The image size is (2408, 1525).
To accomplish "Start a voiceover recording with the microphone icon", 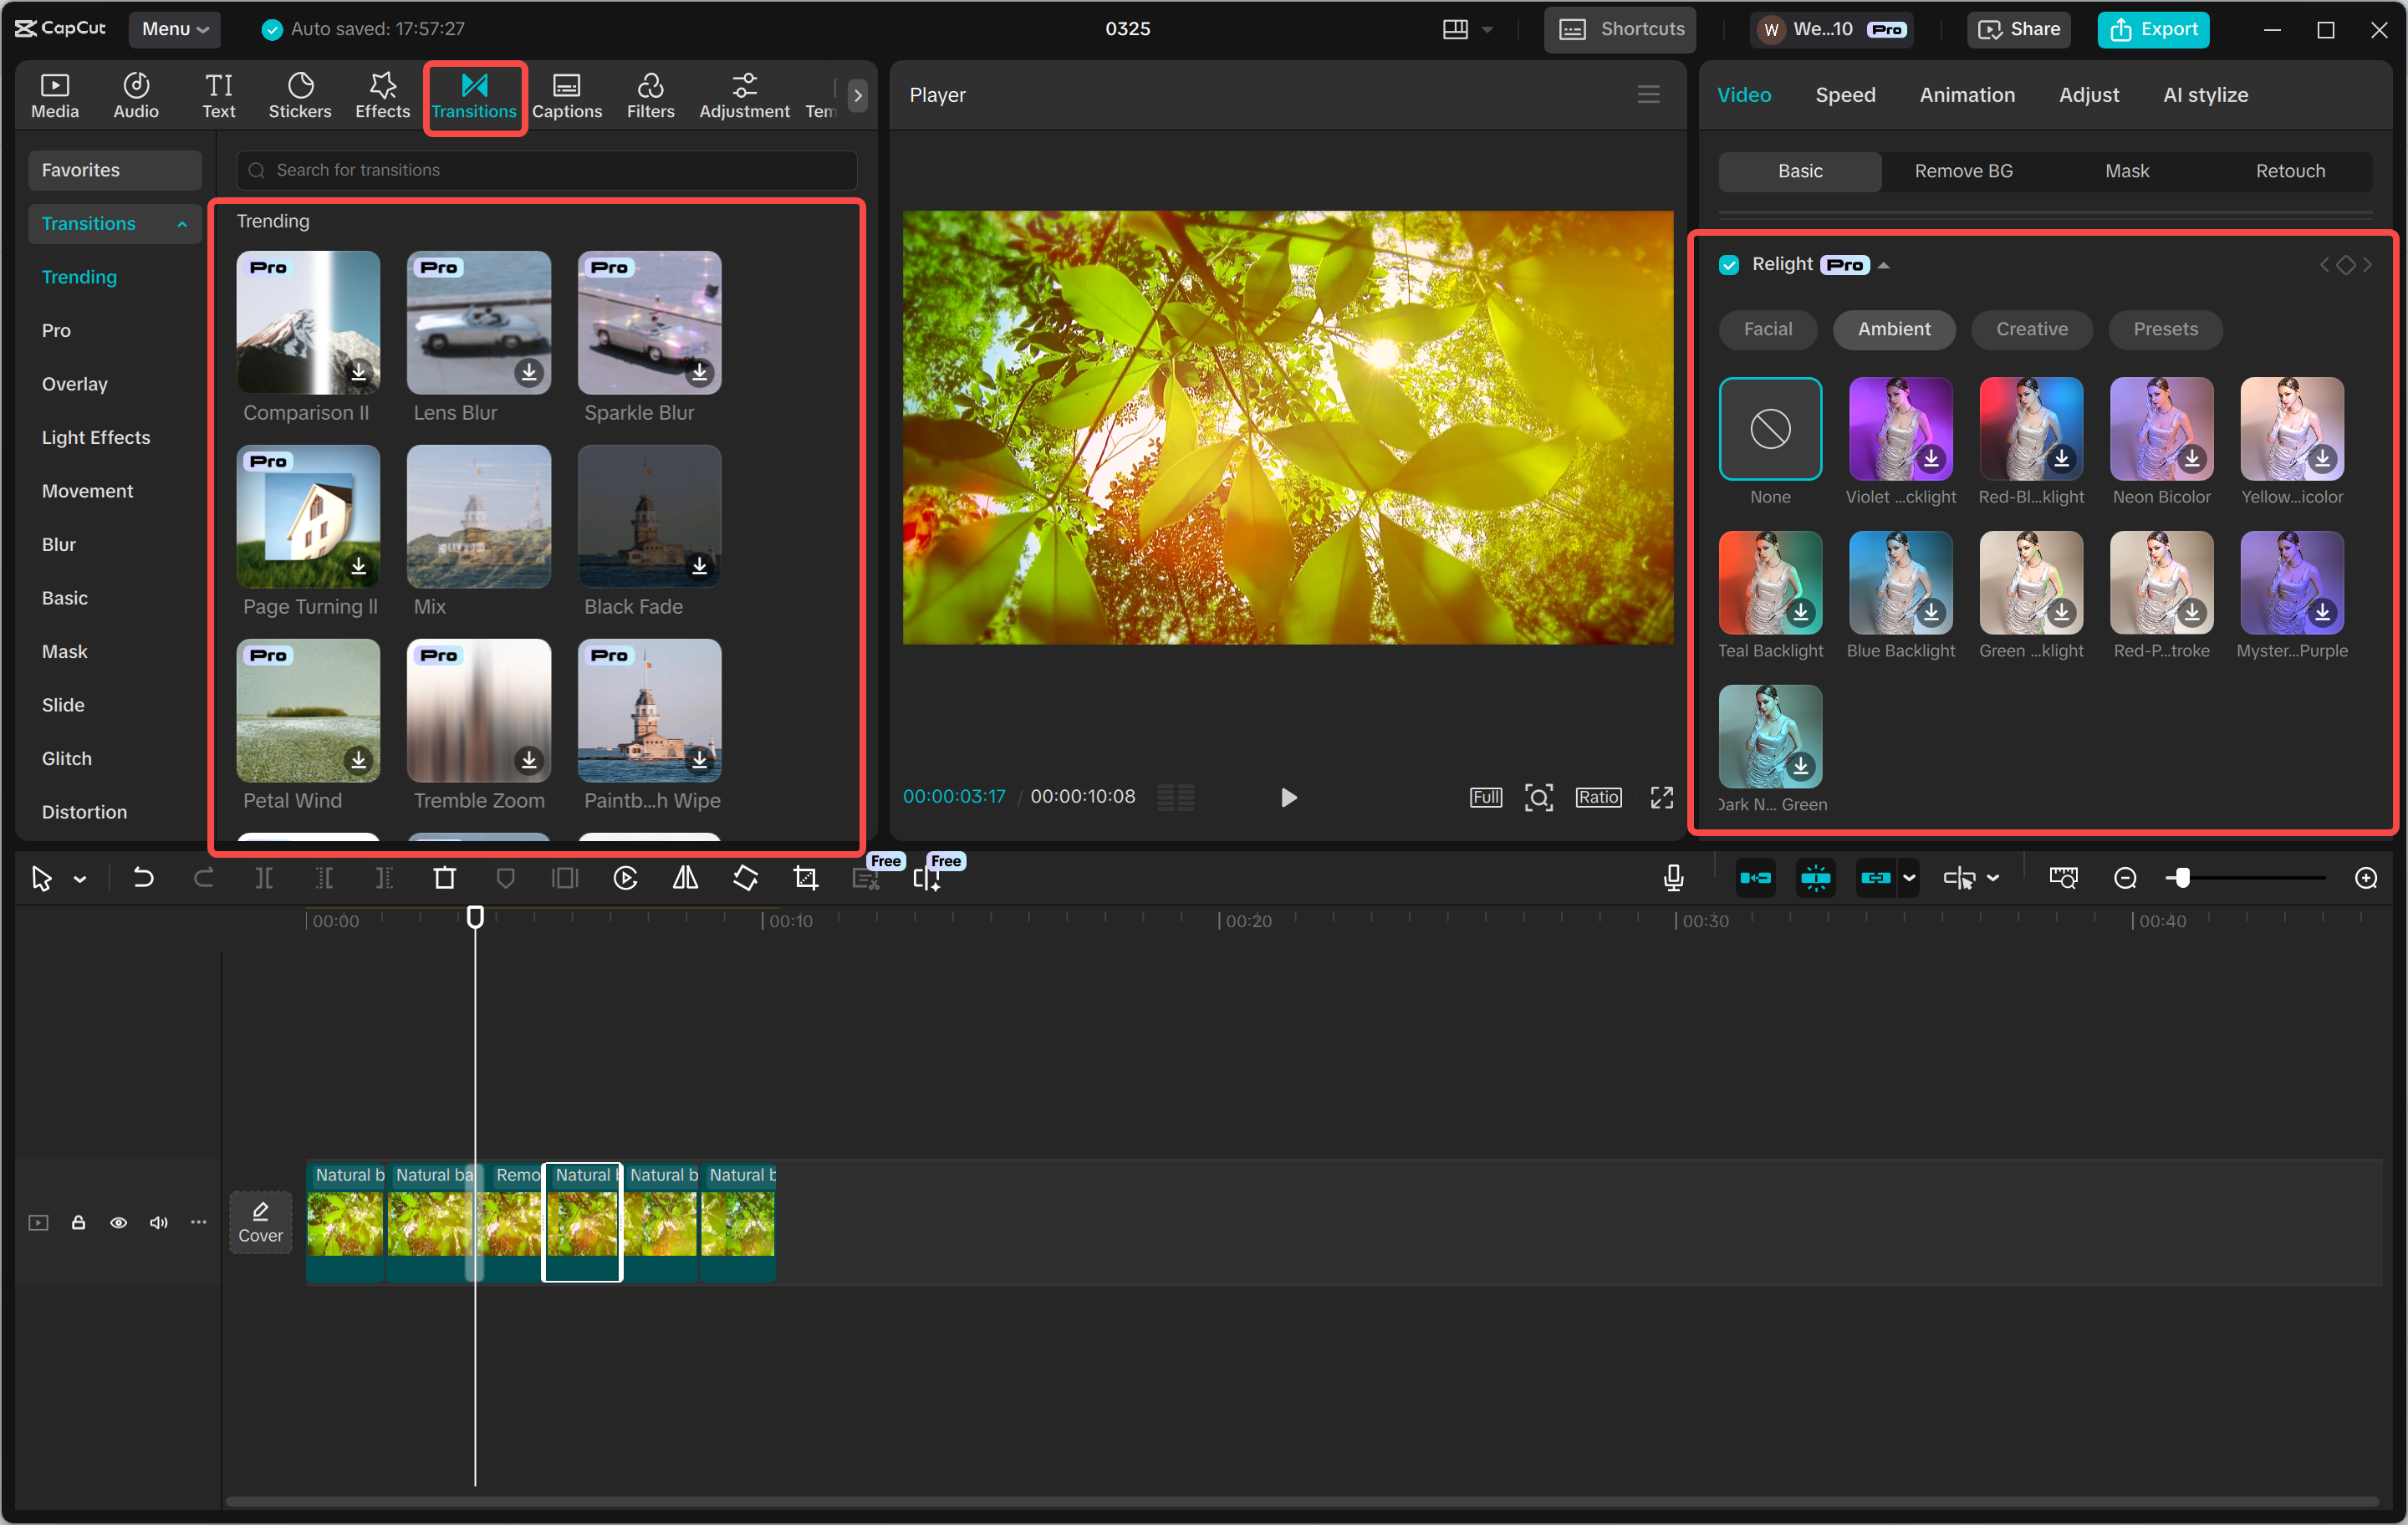I will pyautogui.click(x=1672, y=878).
